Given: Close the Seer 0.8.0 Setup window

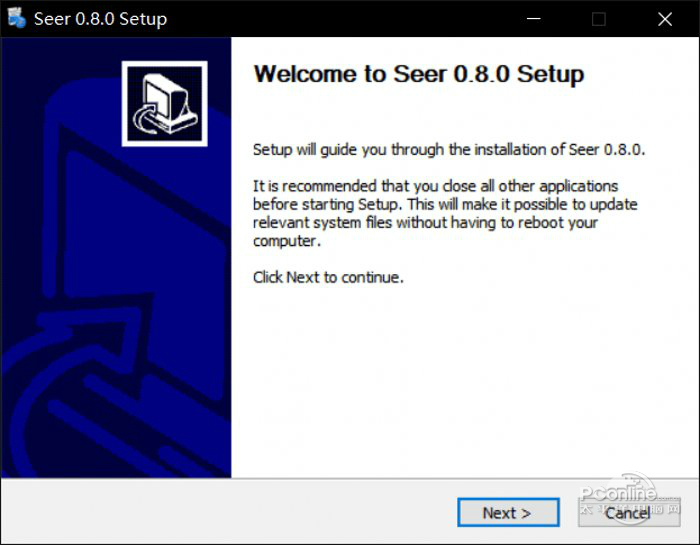Looking at the screenshot, I should [x=665, y=19].
